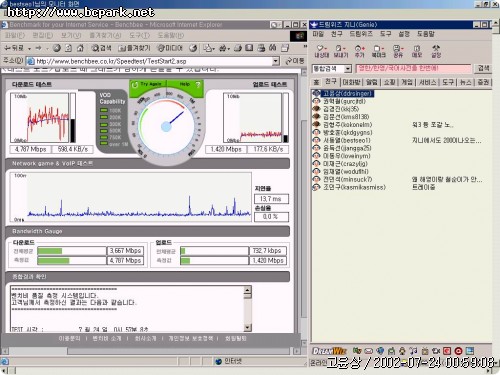Expand the 통합검색 search-type combo box
Image resolution: width=500 pixels, height=375 pixels.
coord(348,69)
